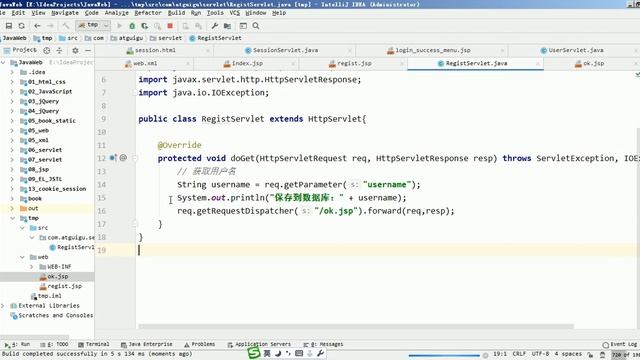The height and width of the screenshot is (360, 640).
Task: Open the VCS menu
Action: click(x=234, y=13)
